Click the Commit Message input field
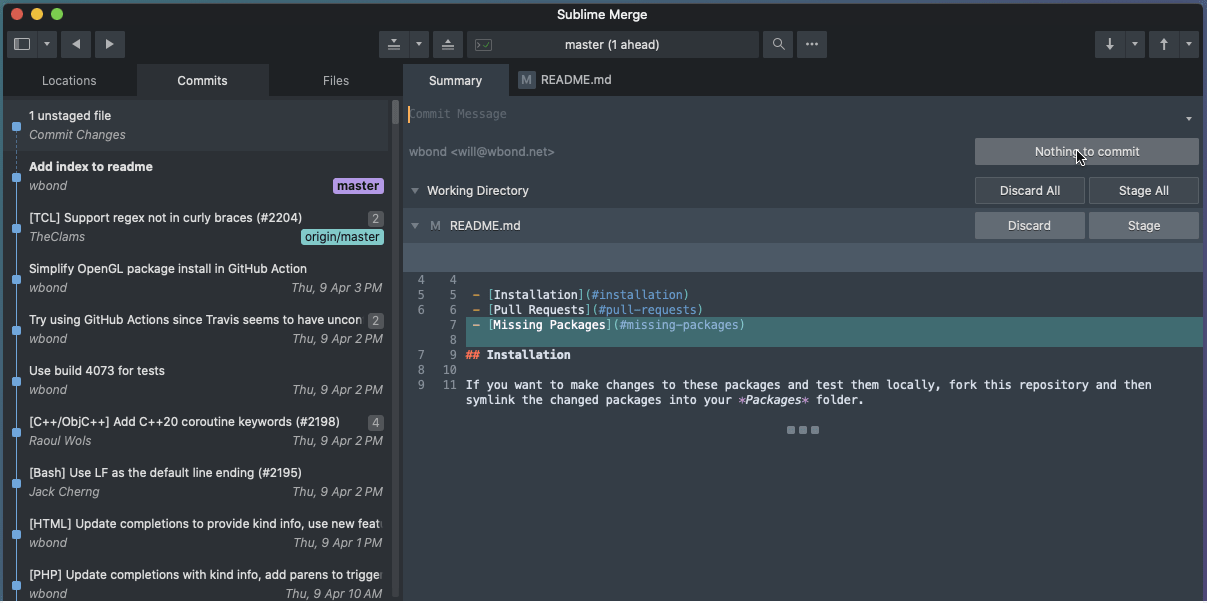This screenshot has width=1207, height=603. coord(600,114)
